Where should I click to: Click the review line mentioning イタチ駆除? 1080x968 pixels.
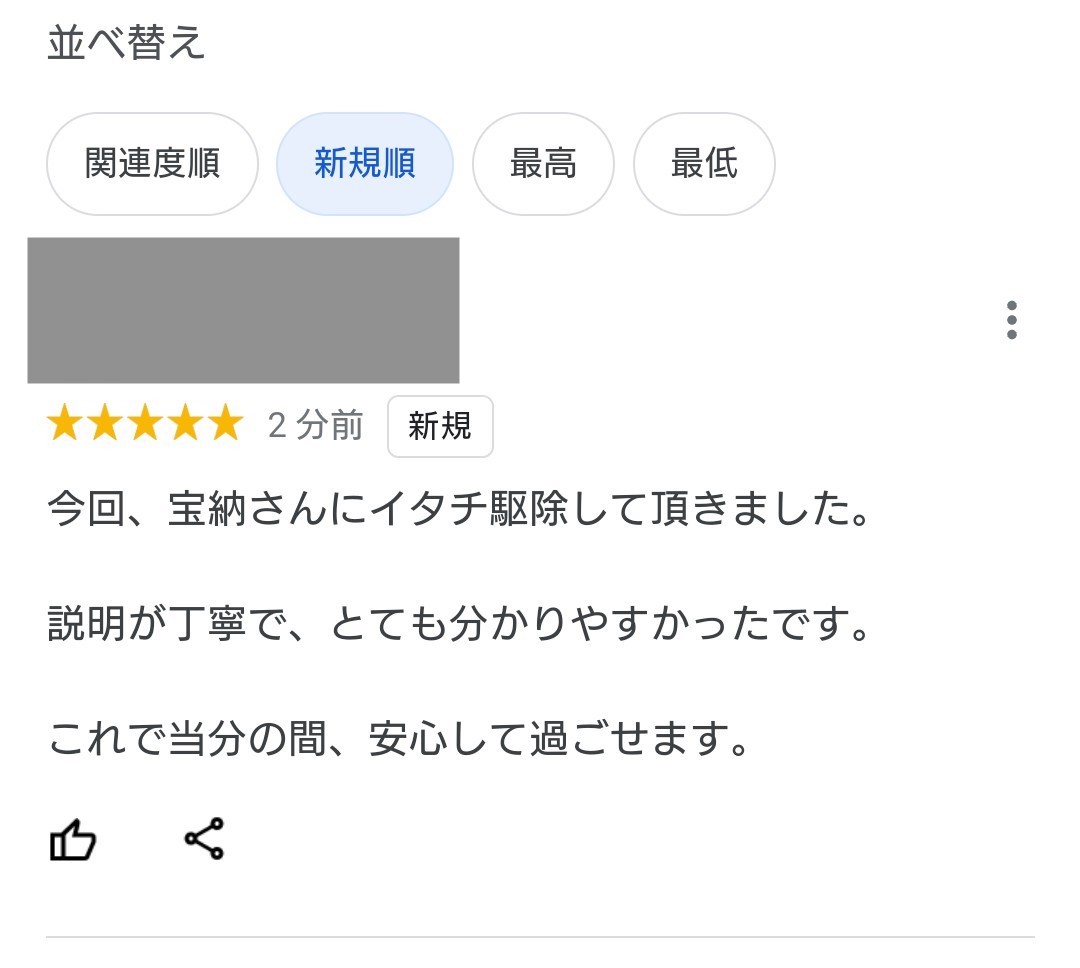pos(457,512)
